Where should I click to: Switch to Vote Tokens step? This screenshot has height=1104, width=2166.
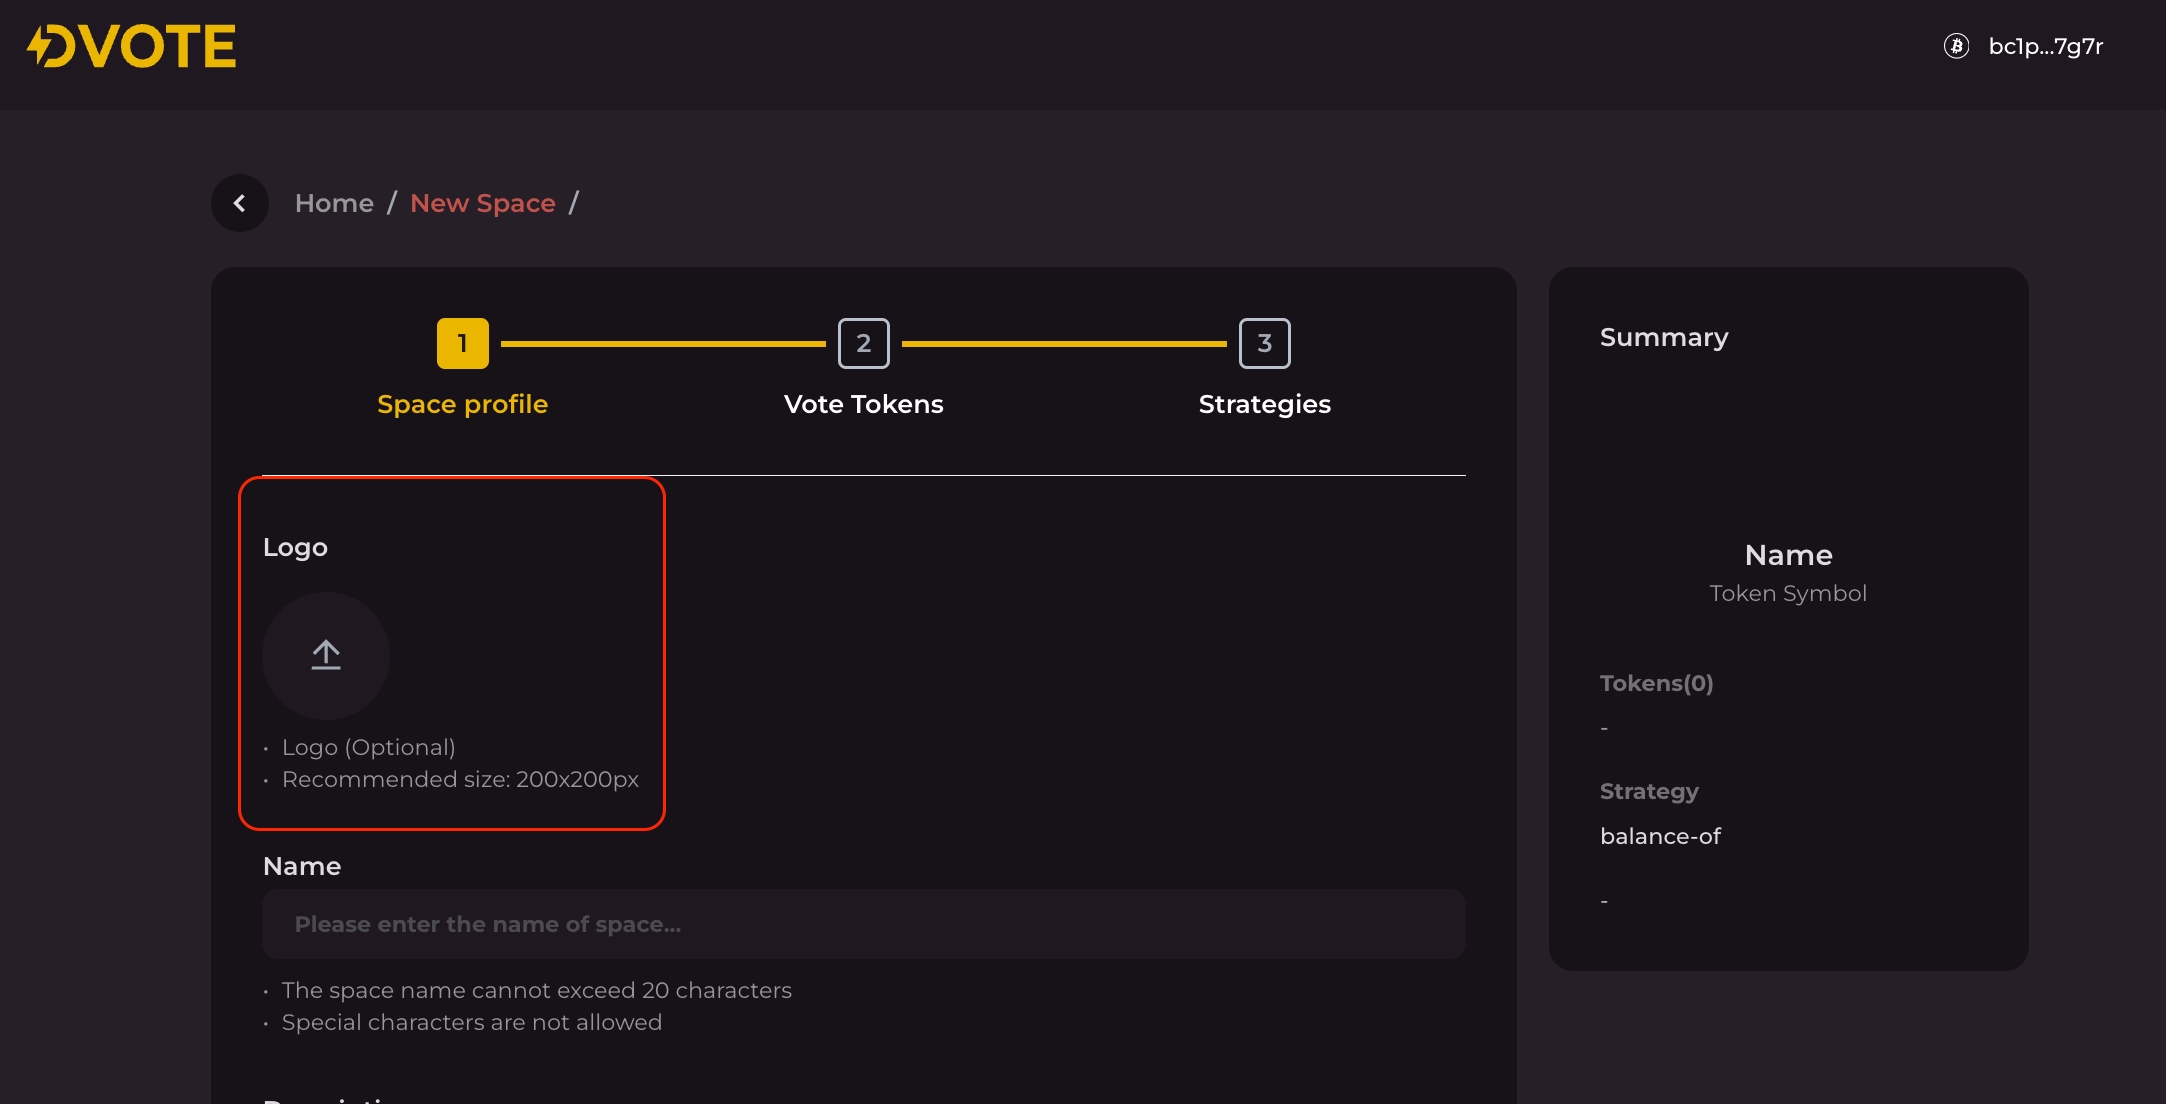coord(863,404)
